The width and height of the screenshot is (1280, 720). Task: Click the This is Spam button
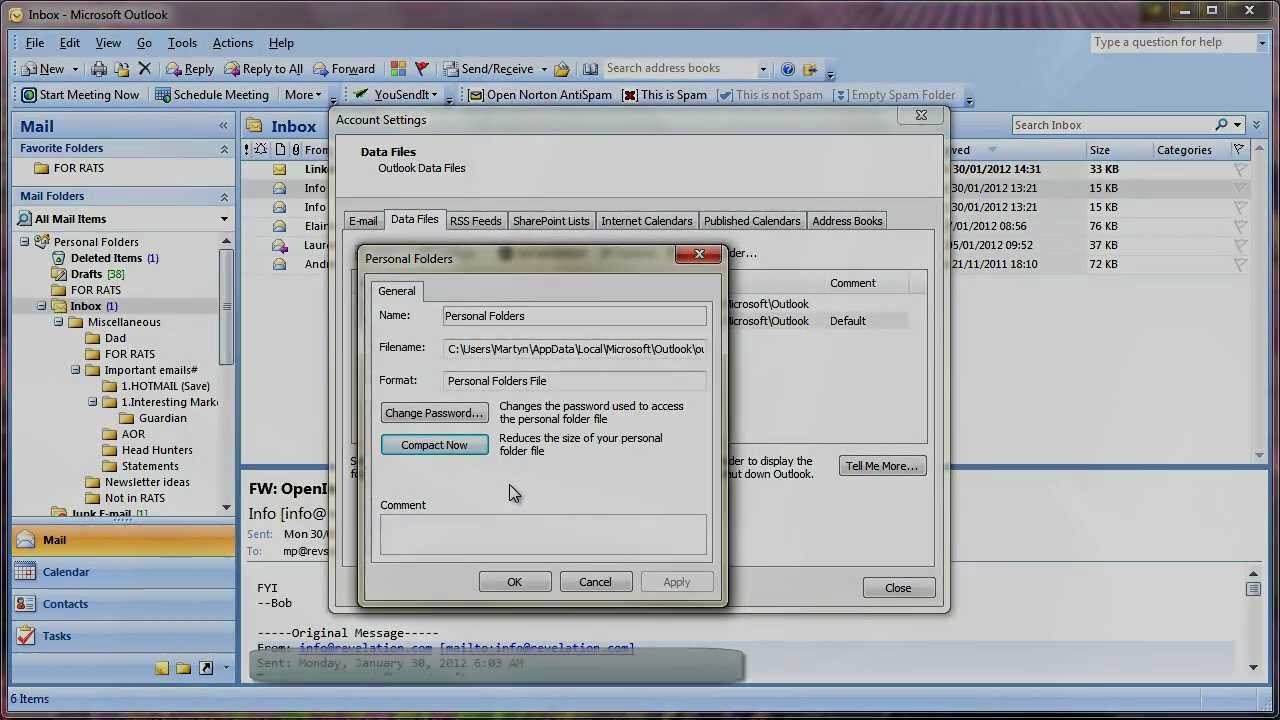pos(664,95)
